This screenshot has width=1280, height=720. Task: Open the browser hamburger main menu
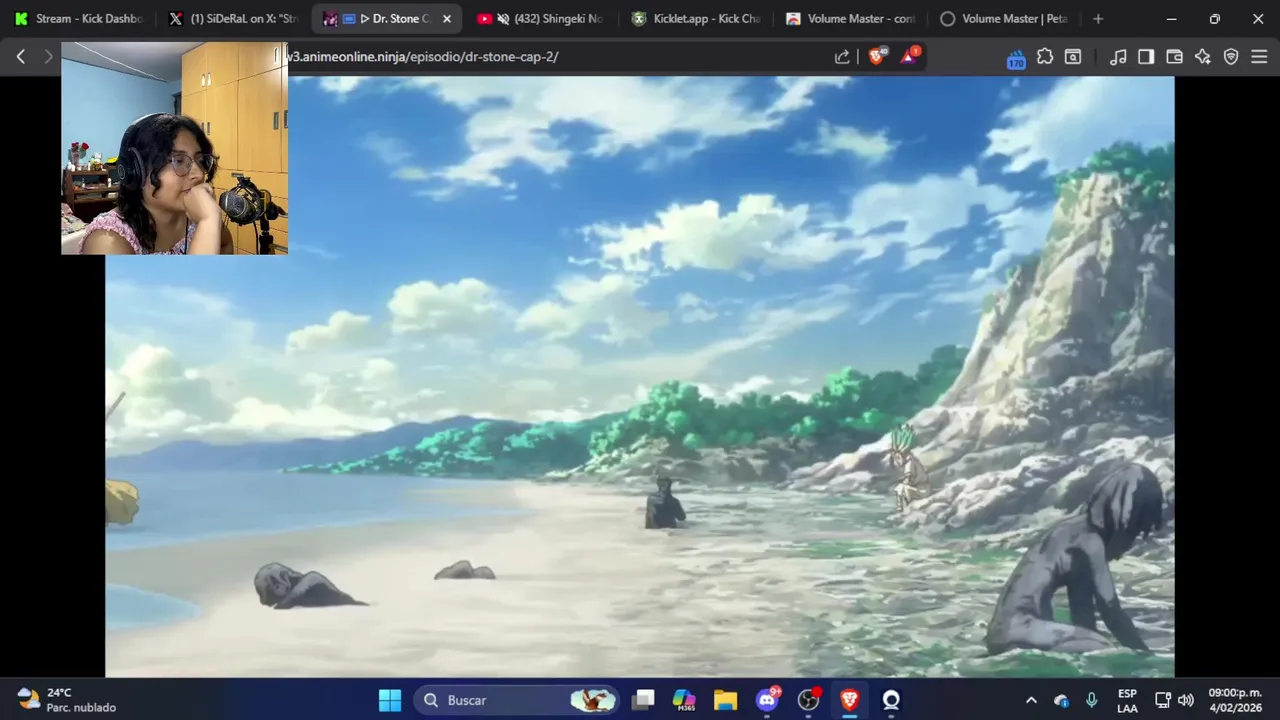click(1259, 57)
